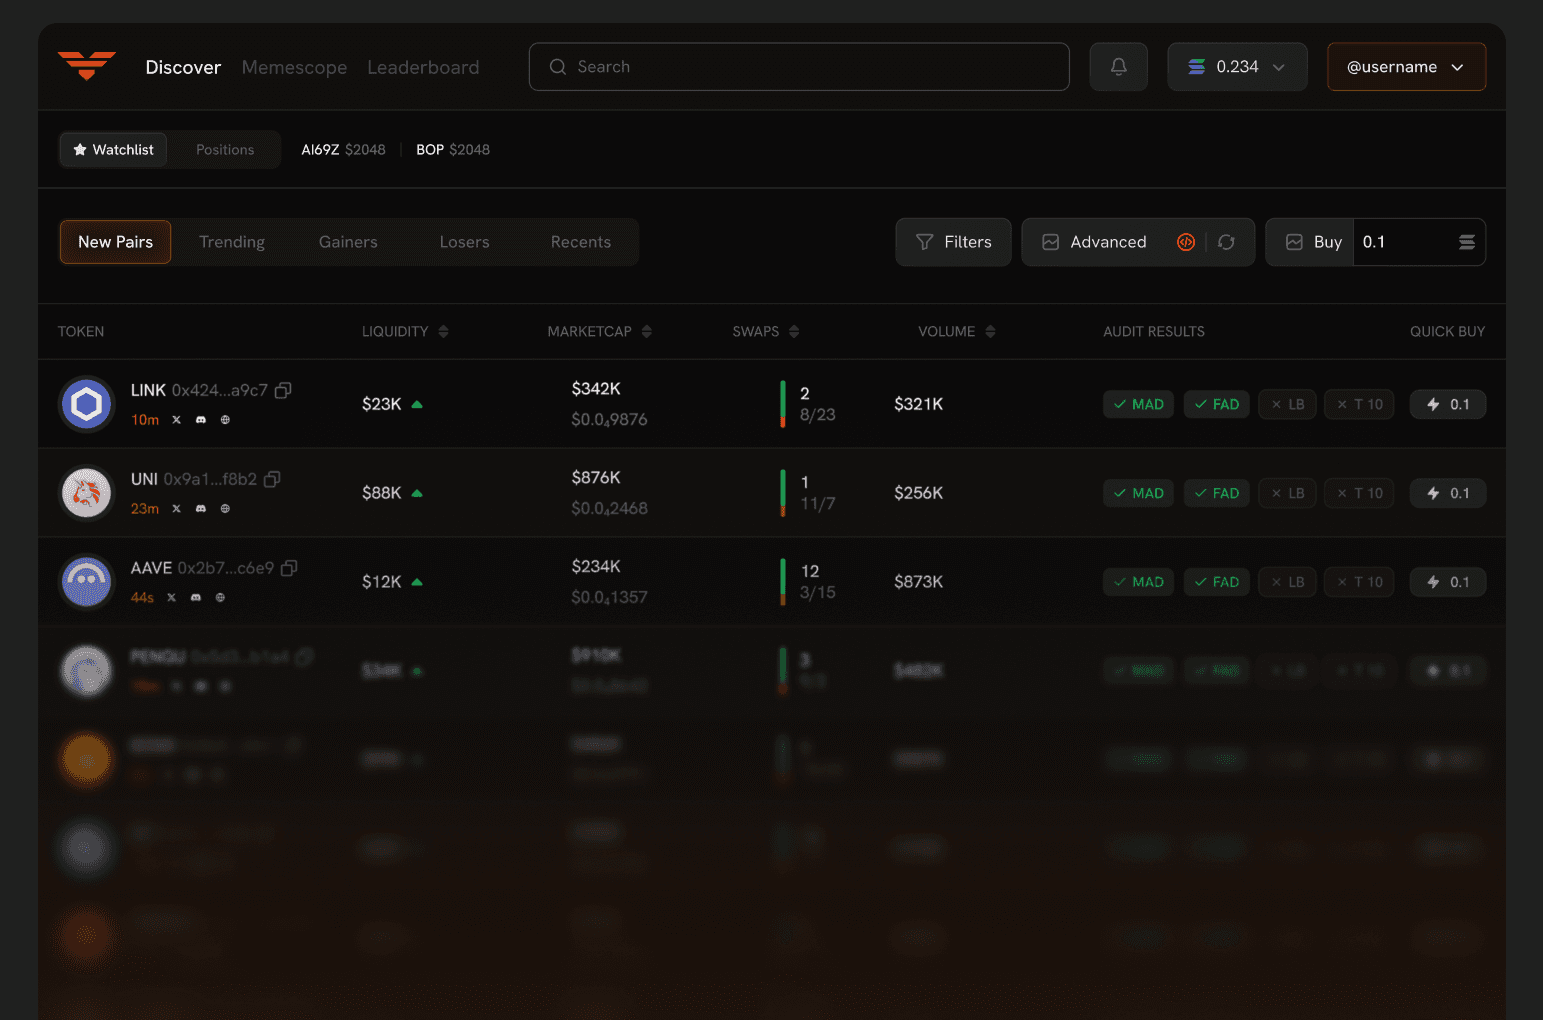Switch to the Losers tab
The width and height of the screenshot is (1543, 1020).
coord(464,242)
